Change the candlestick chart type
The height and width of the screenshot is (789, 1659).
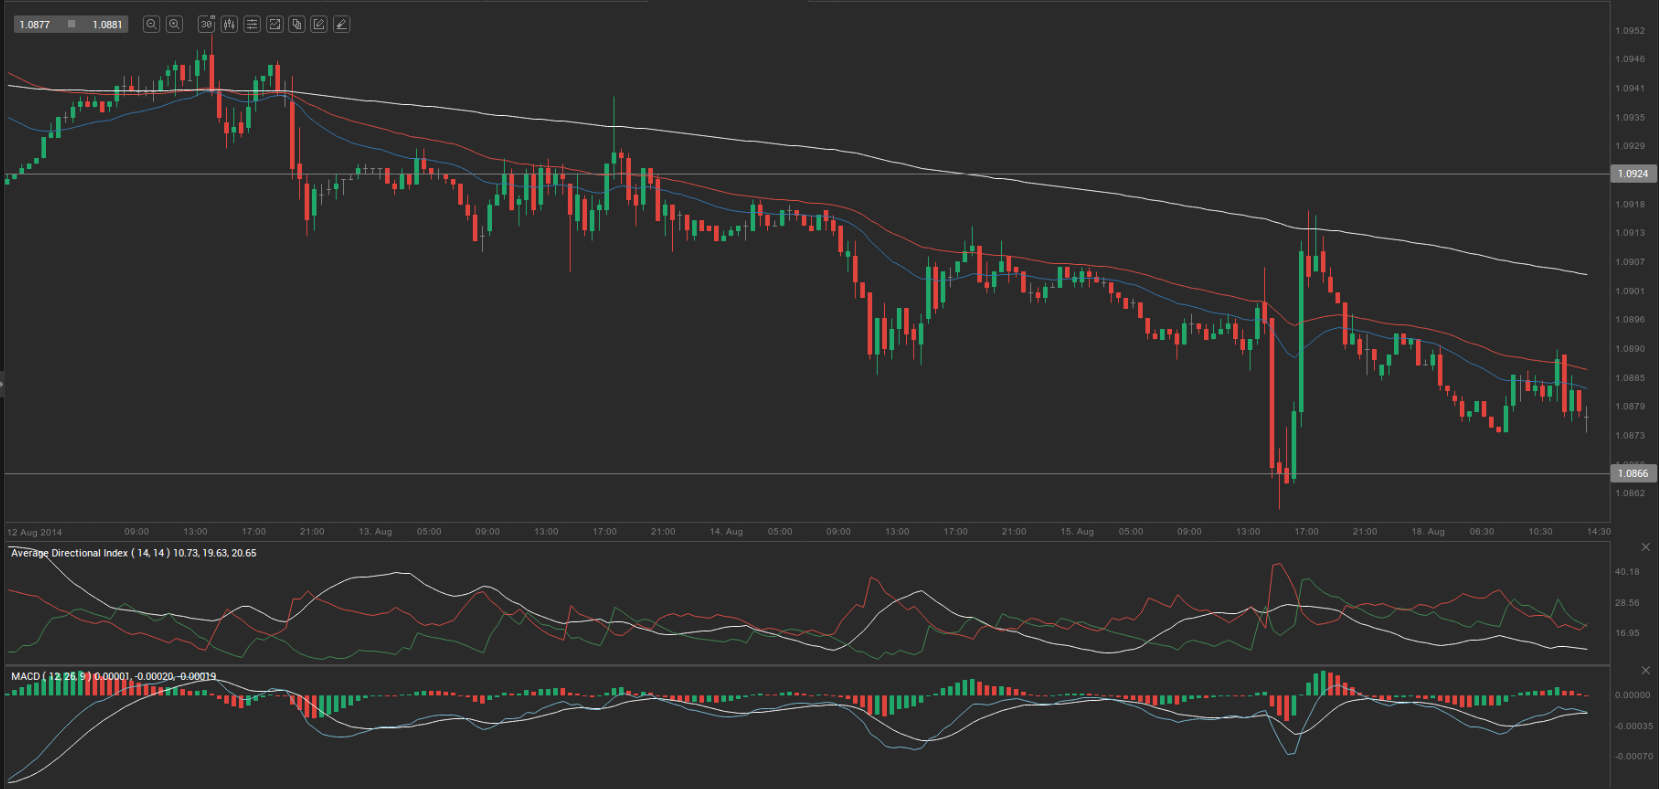pyautogui.click(x=229, y=24)
